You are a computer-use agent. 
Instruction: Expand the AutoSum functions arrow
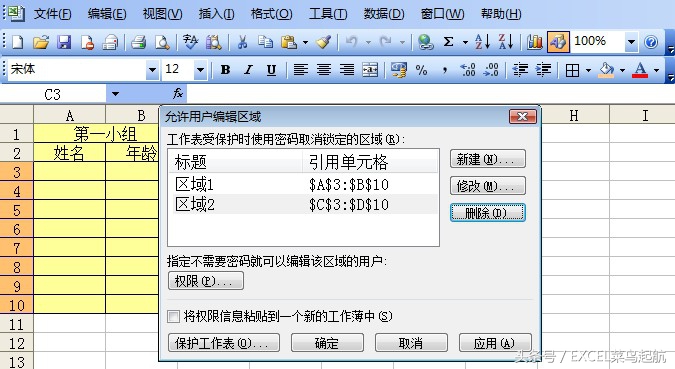[x=465, y=42]
